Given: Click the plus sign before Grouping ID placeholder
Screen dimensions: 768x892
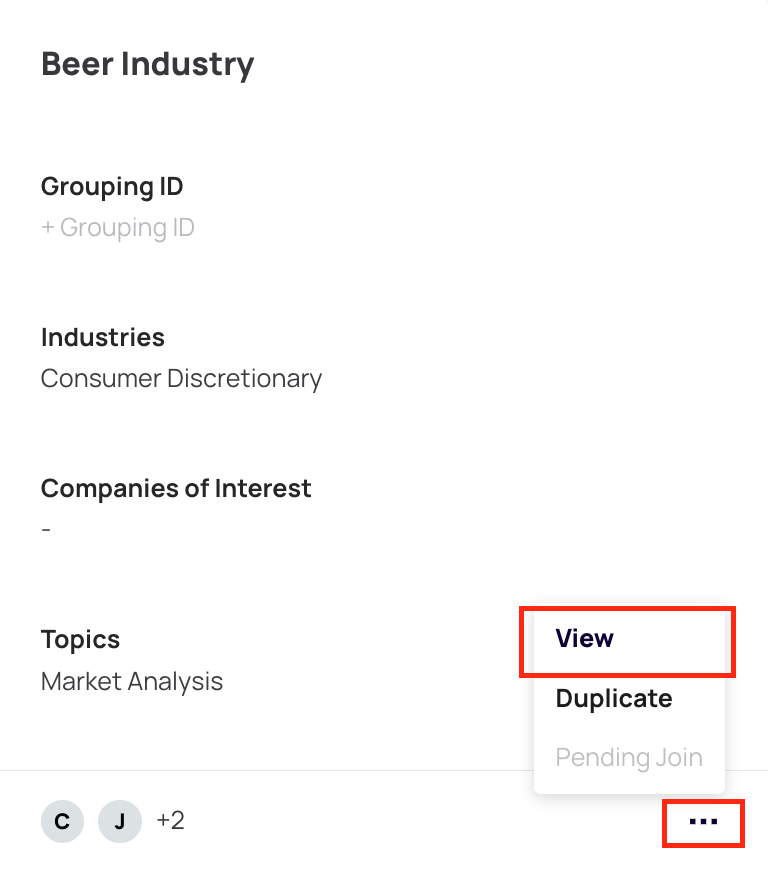Looking at the screenshot, I should click(x=47, y=228).
